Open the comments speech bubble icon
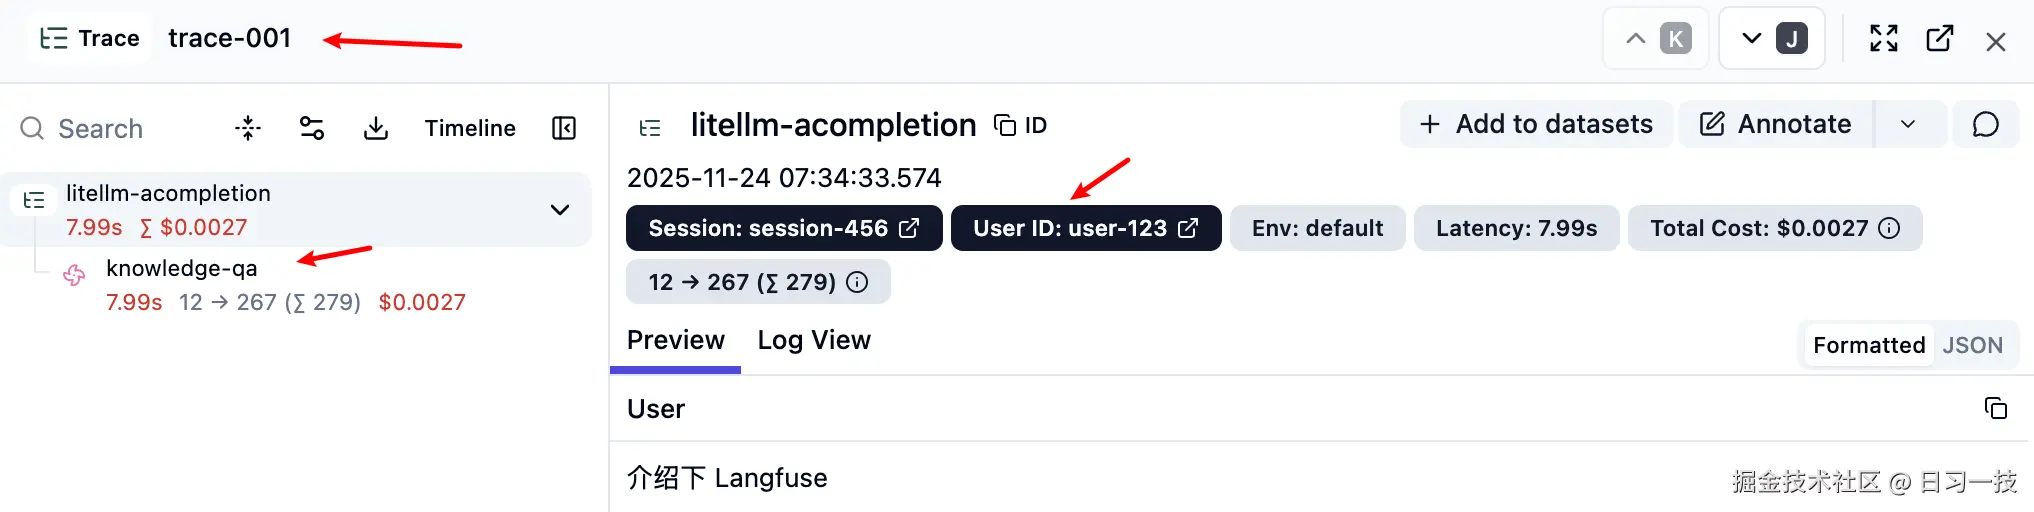Image resolution: width=2034 pixels, height=512 pixels. 1985,124
